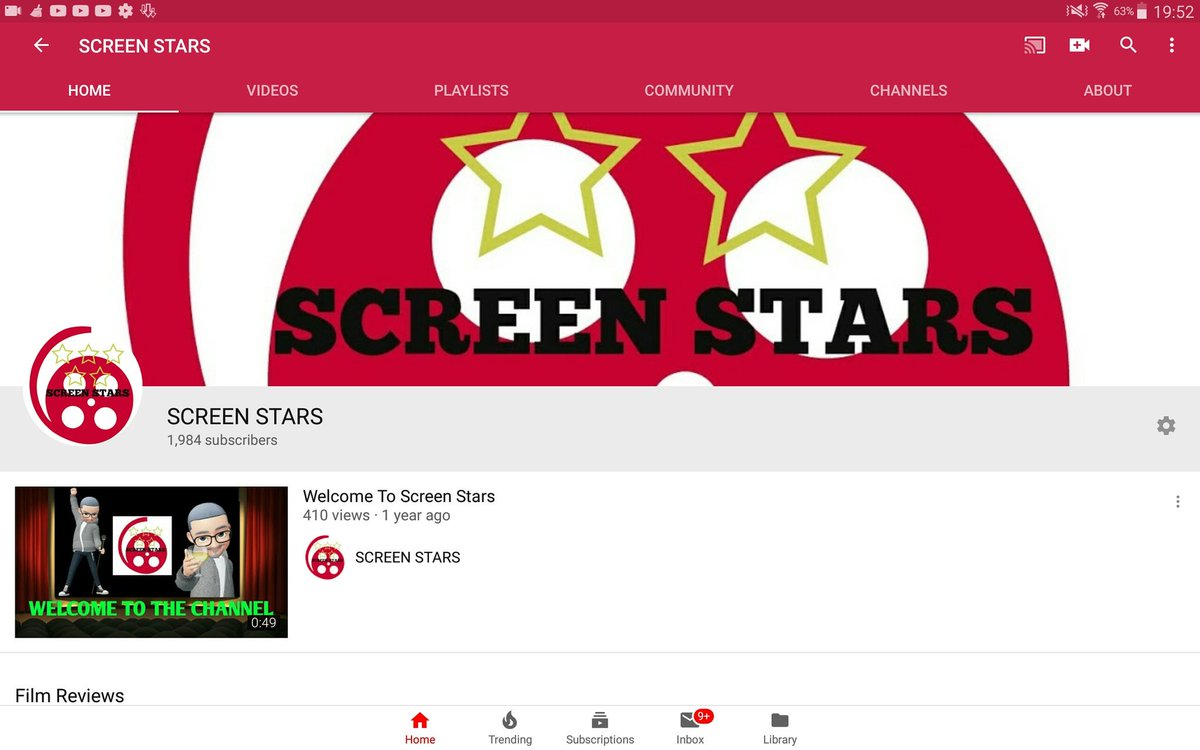1200x750 pixels.
Task: Tap first YouTube notification icon
Action: point(57,11)
